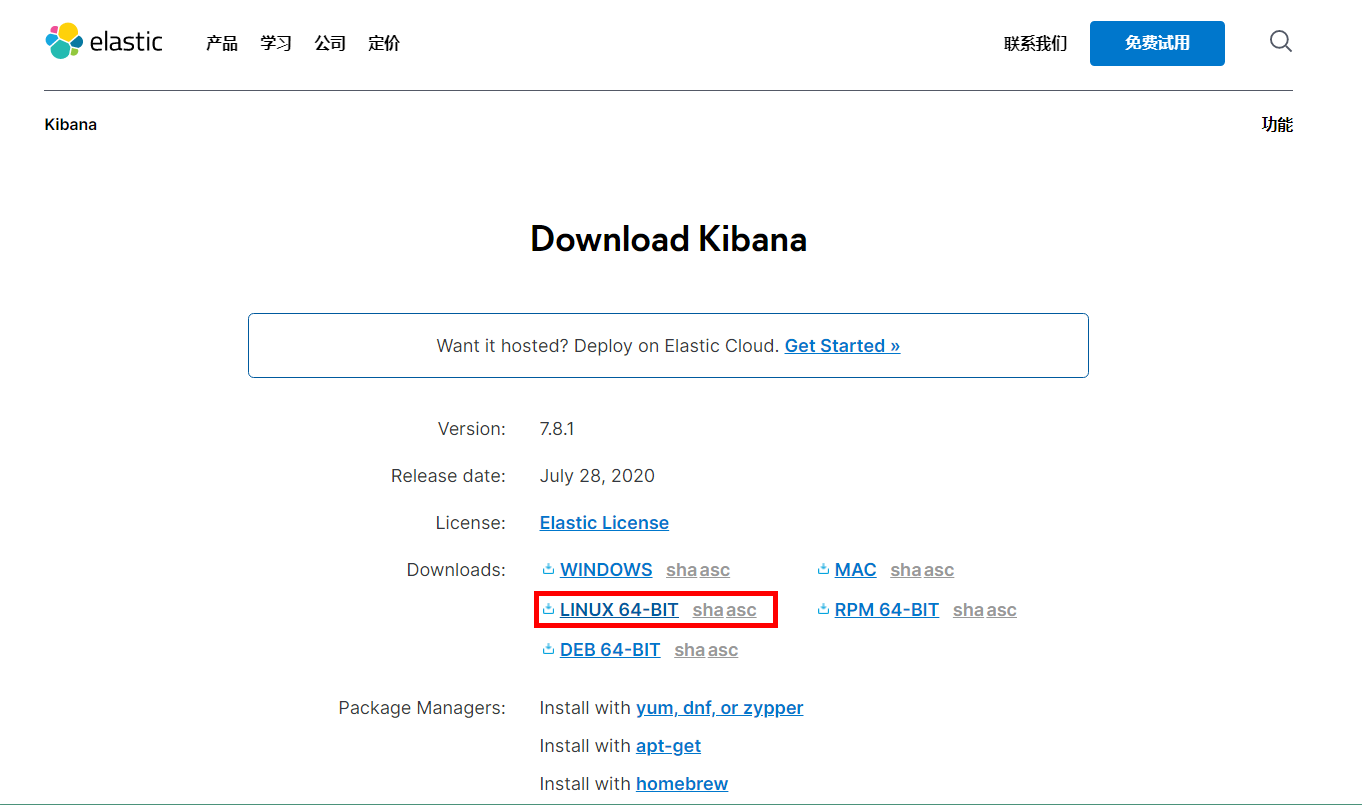
Task: Open the Elastic License link
Action: click(604, 523)
